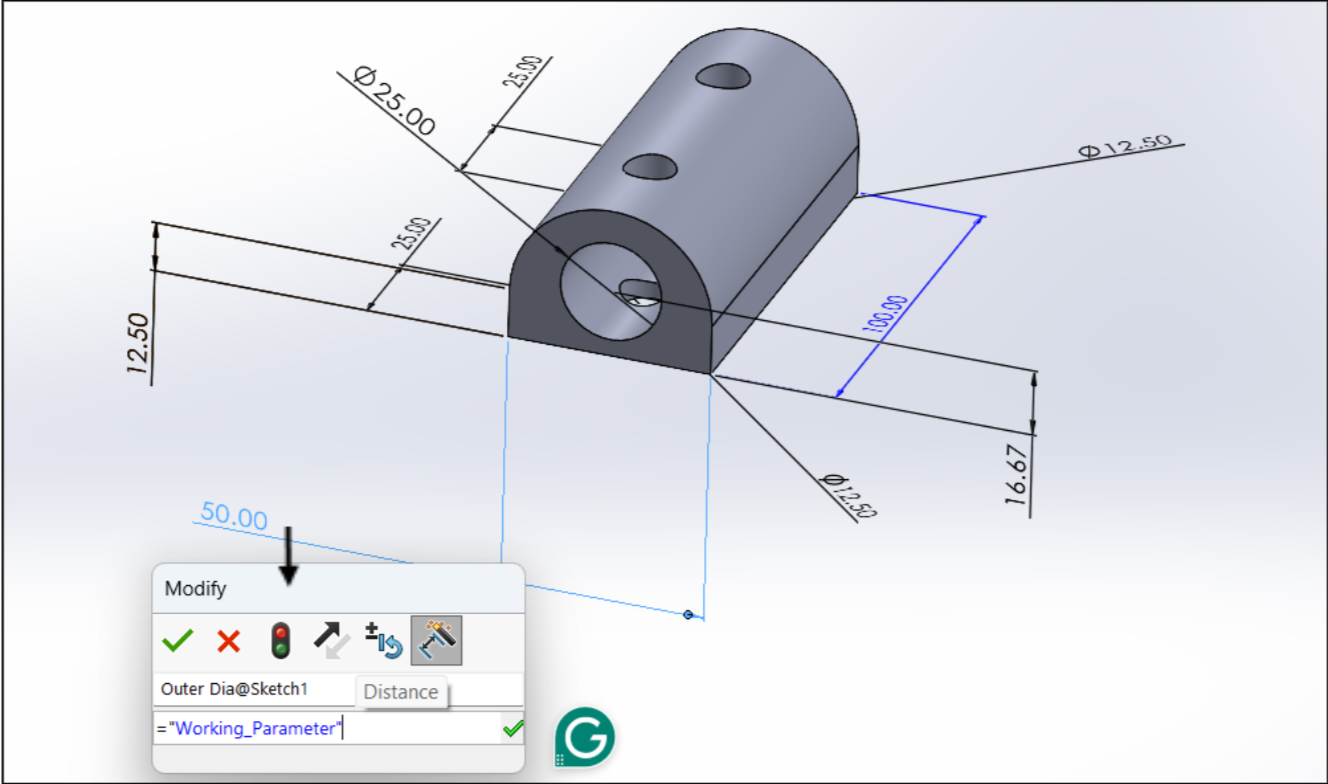
Task: Open the increment value reset icon
Action: (x=383, y=641)
